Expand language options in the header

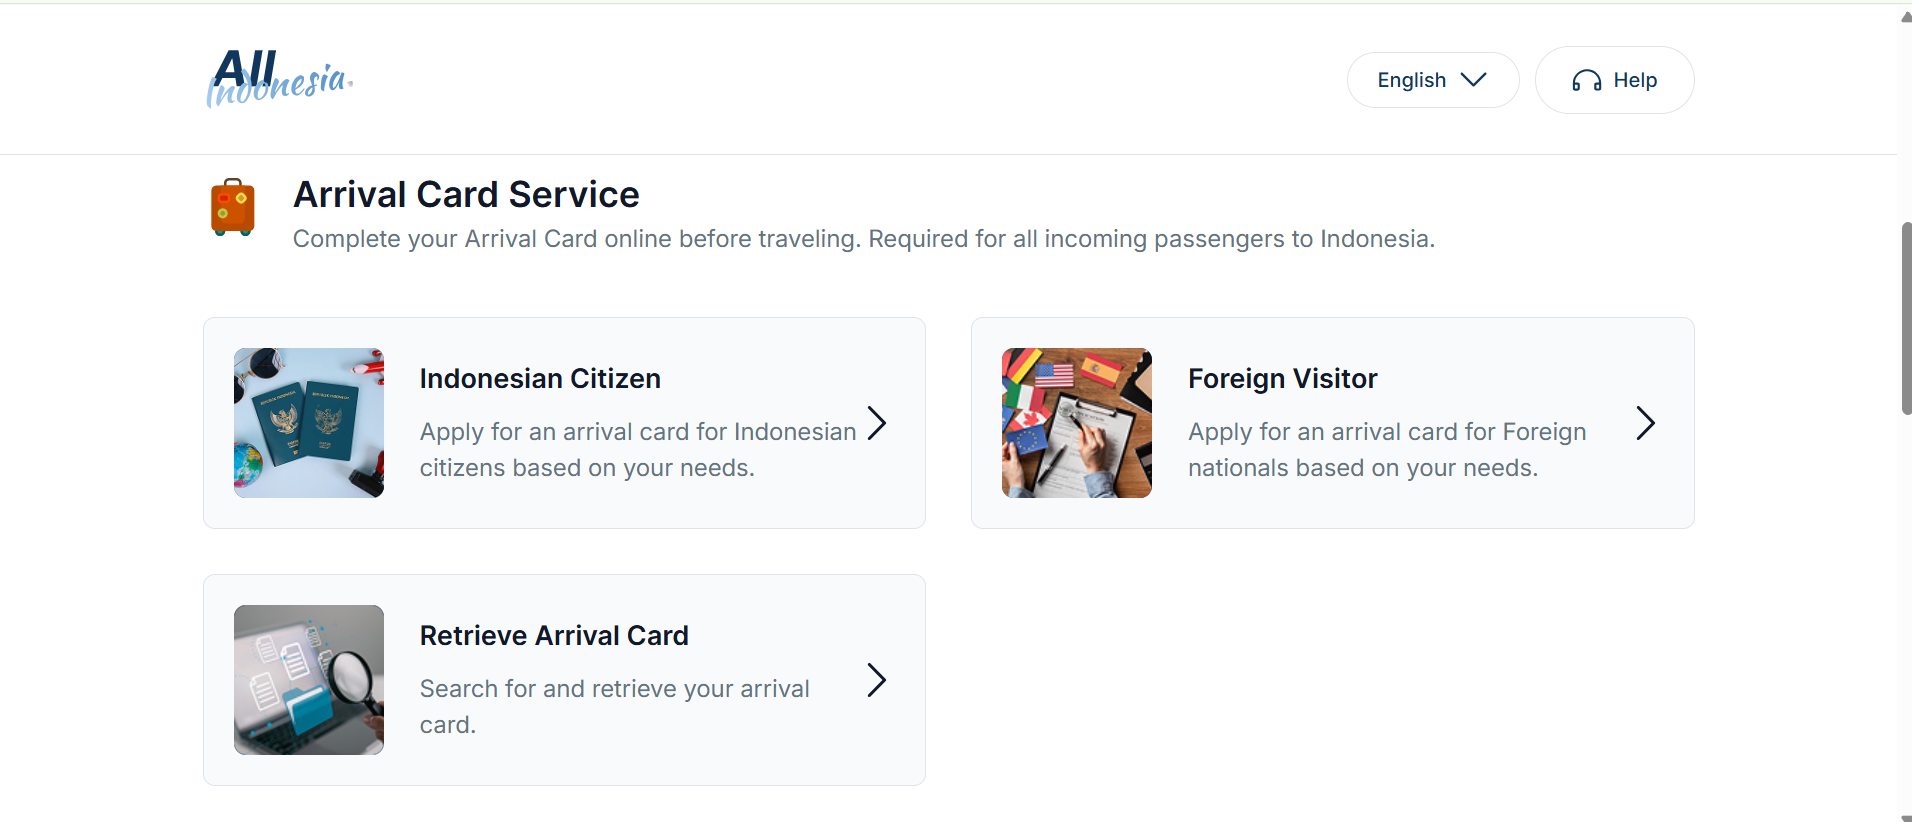point(1432,80)
